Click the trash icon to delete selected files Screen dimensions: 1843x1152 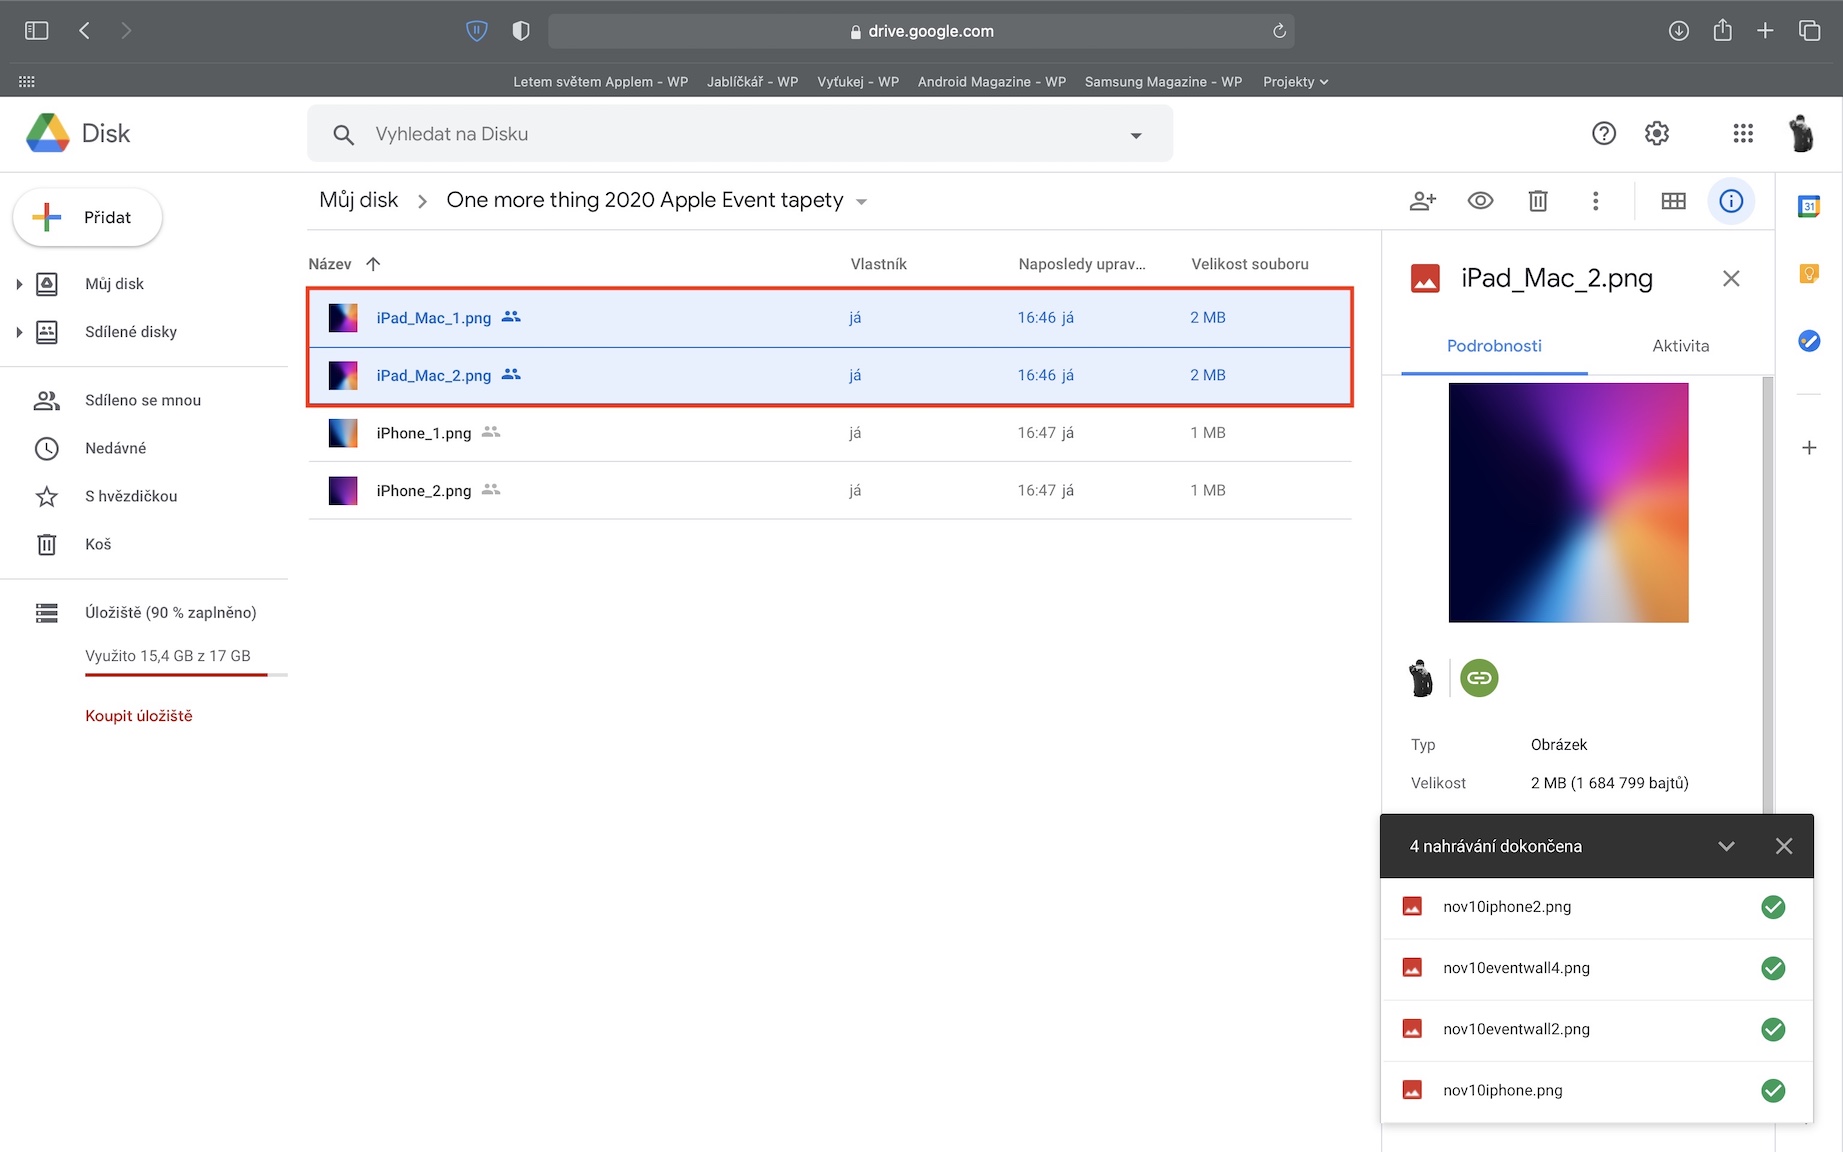point(1538,201)
